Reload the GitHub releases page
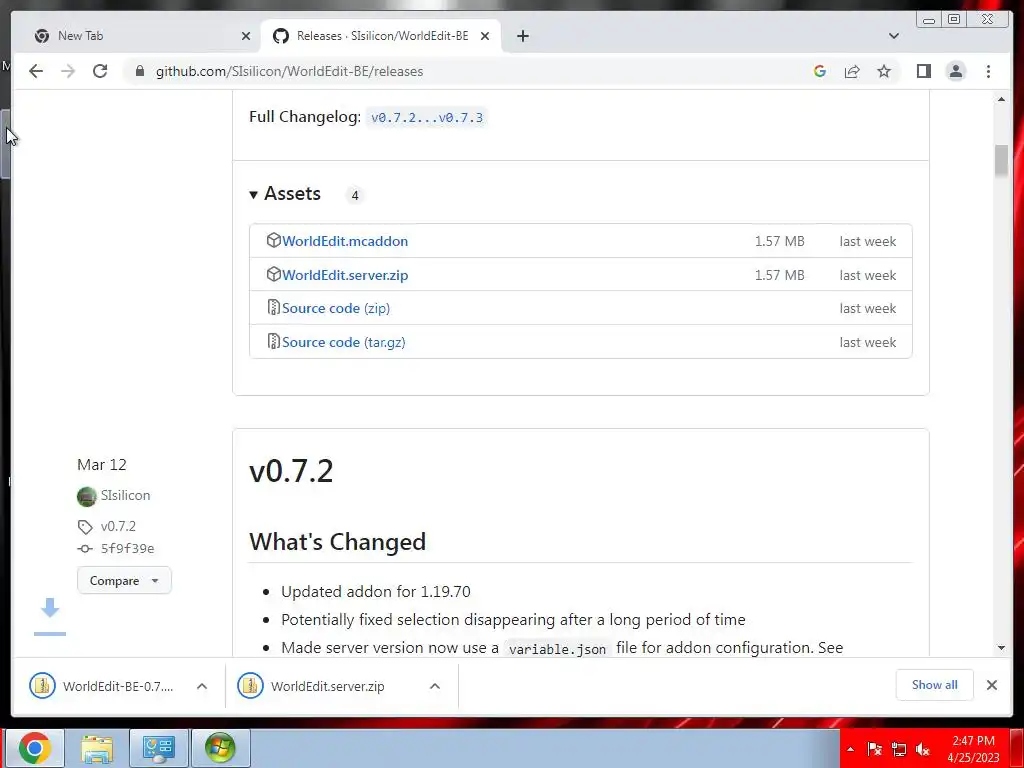The height and width of the screenshot is (768, 1024). click(x=100, y=71)
